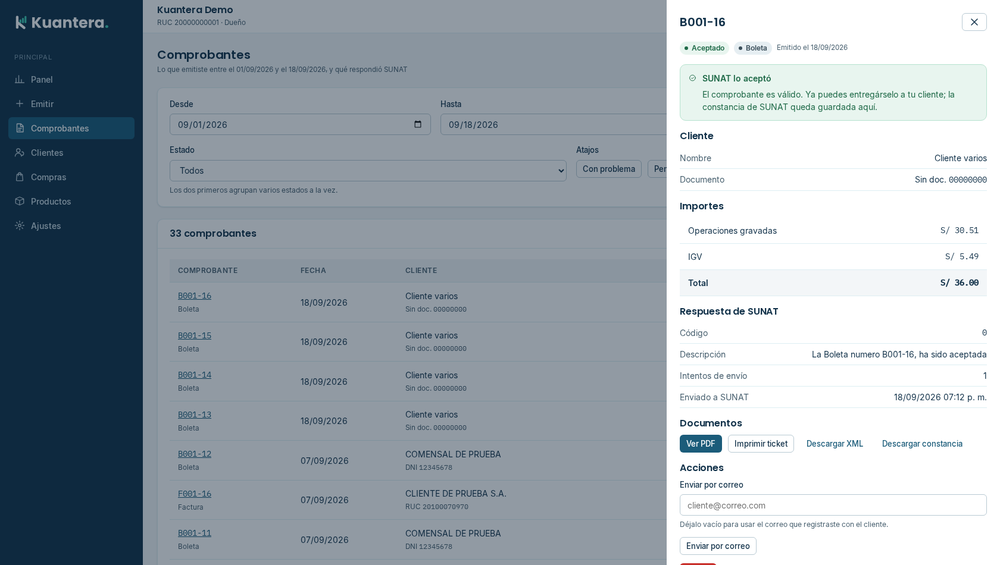Click the email field cliente@correo.com
This screenshot has height=565, width=1000.
(x=833, y=505)
